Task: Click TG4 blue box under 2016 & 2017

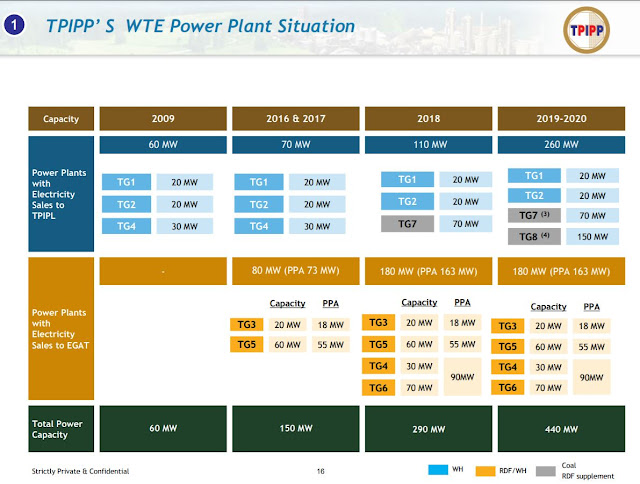Action: pyautogui.click(x=259, y=226)
